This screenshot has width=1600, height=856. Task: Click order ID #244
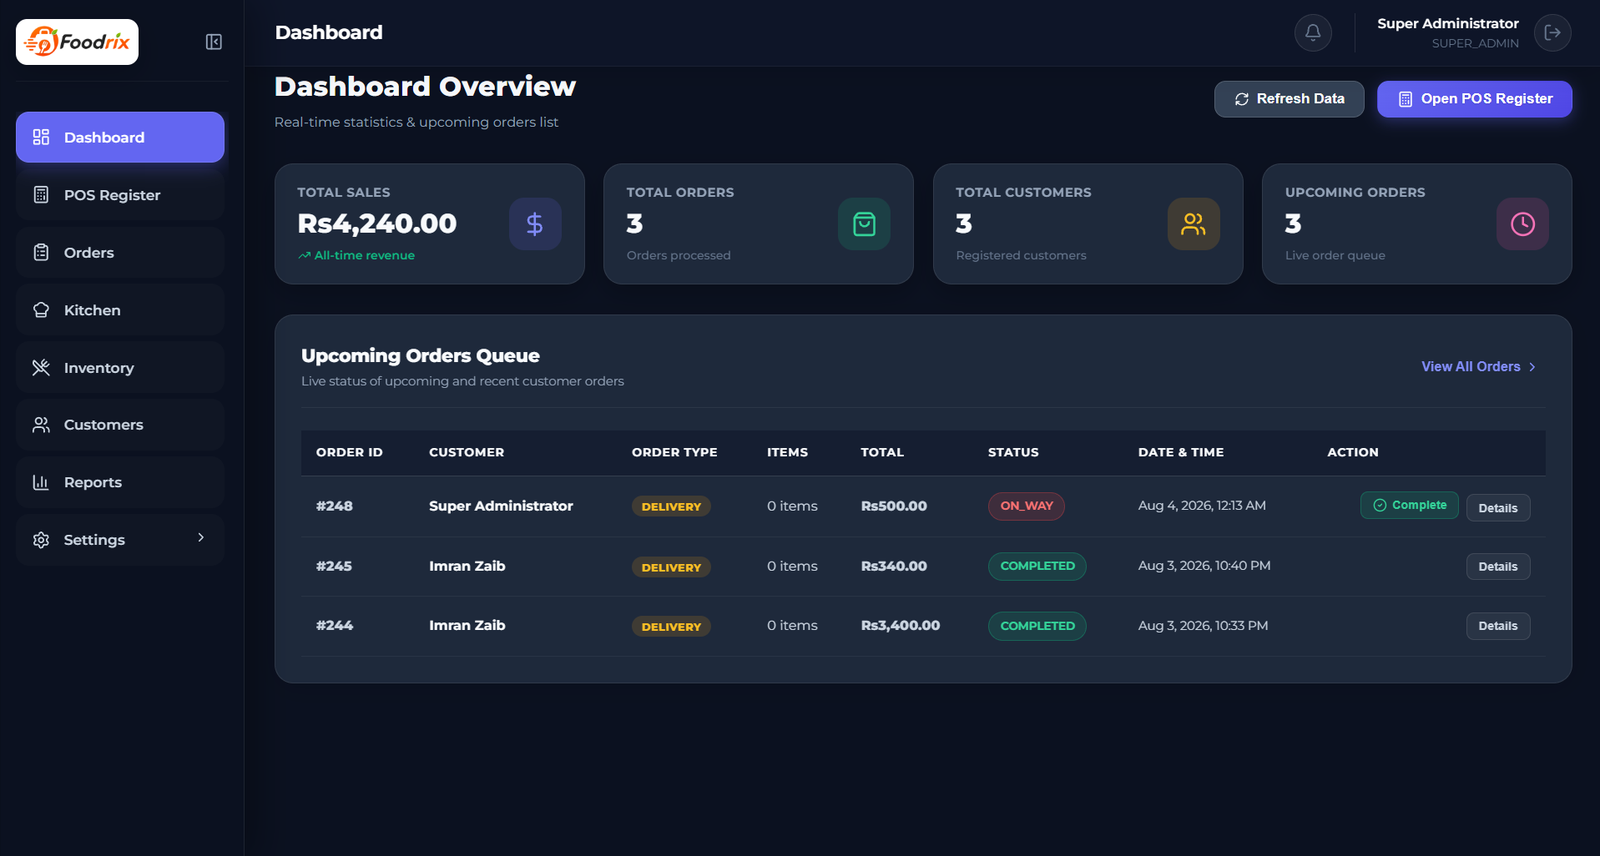point(334,625)
